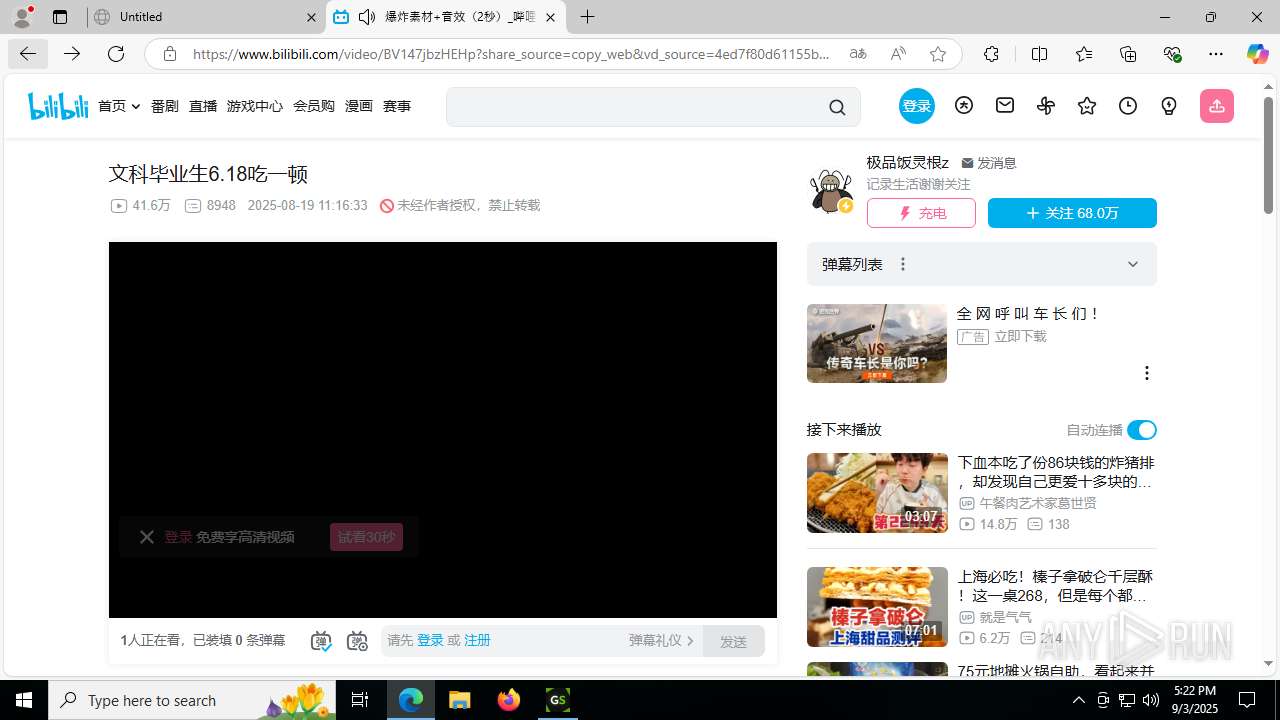Click 登录 link in danmaku input bar
Image resolution: width=1280 pixels, height=720 pixels.
(x=430, y=640)
